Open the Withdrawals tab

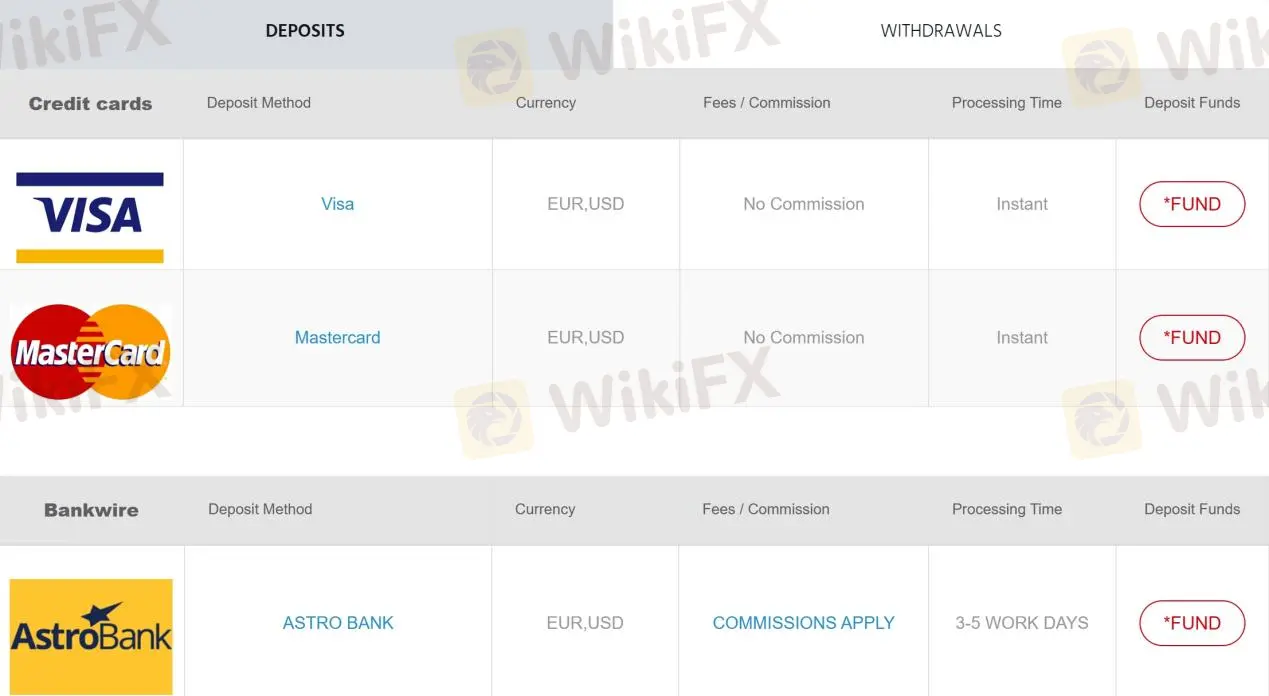941,31
